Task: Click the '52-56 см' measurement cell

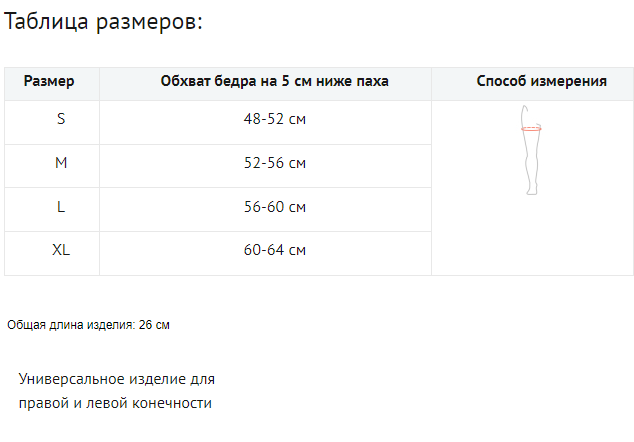Action: point(274,163)
